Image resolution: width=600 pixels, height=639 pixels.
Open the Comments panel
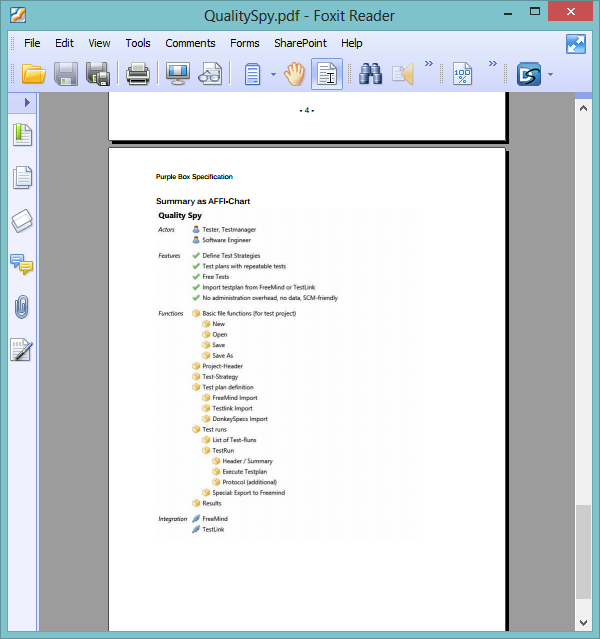point(22,264)
